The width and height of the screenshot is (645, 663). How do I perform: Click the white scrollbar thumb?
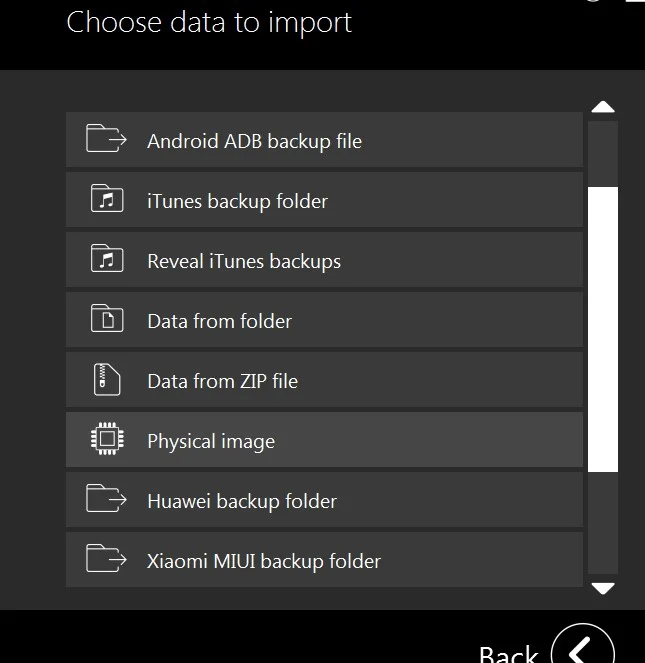click(603, 329)
